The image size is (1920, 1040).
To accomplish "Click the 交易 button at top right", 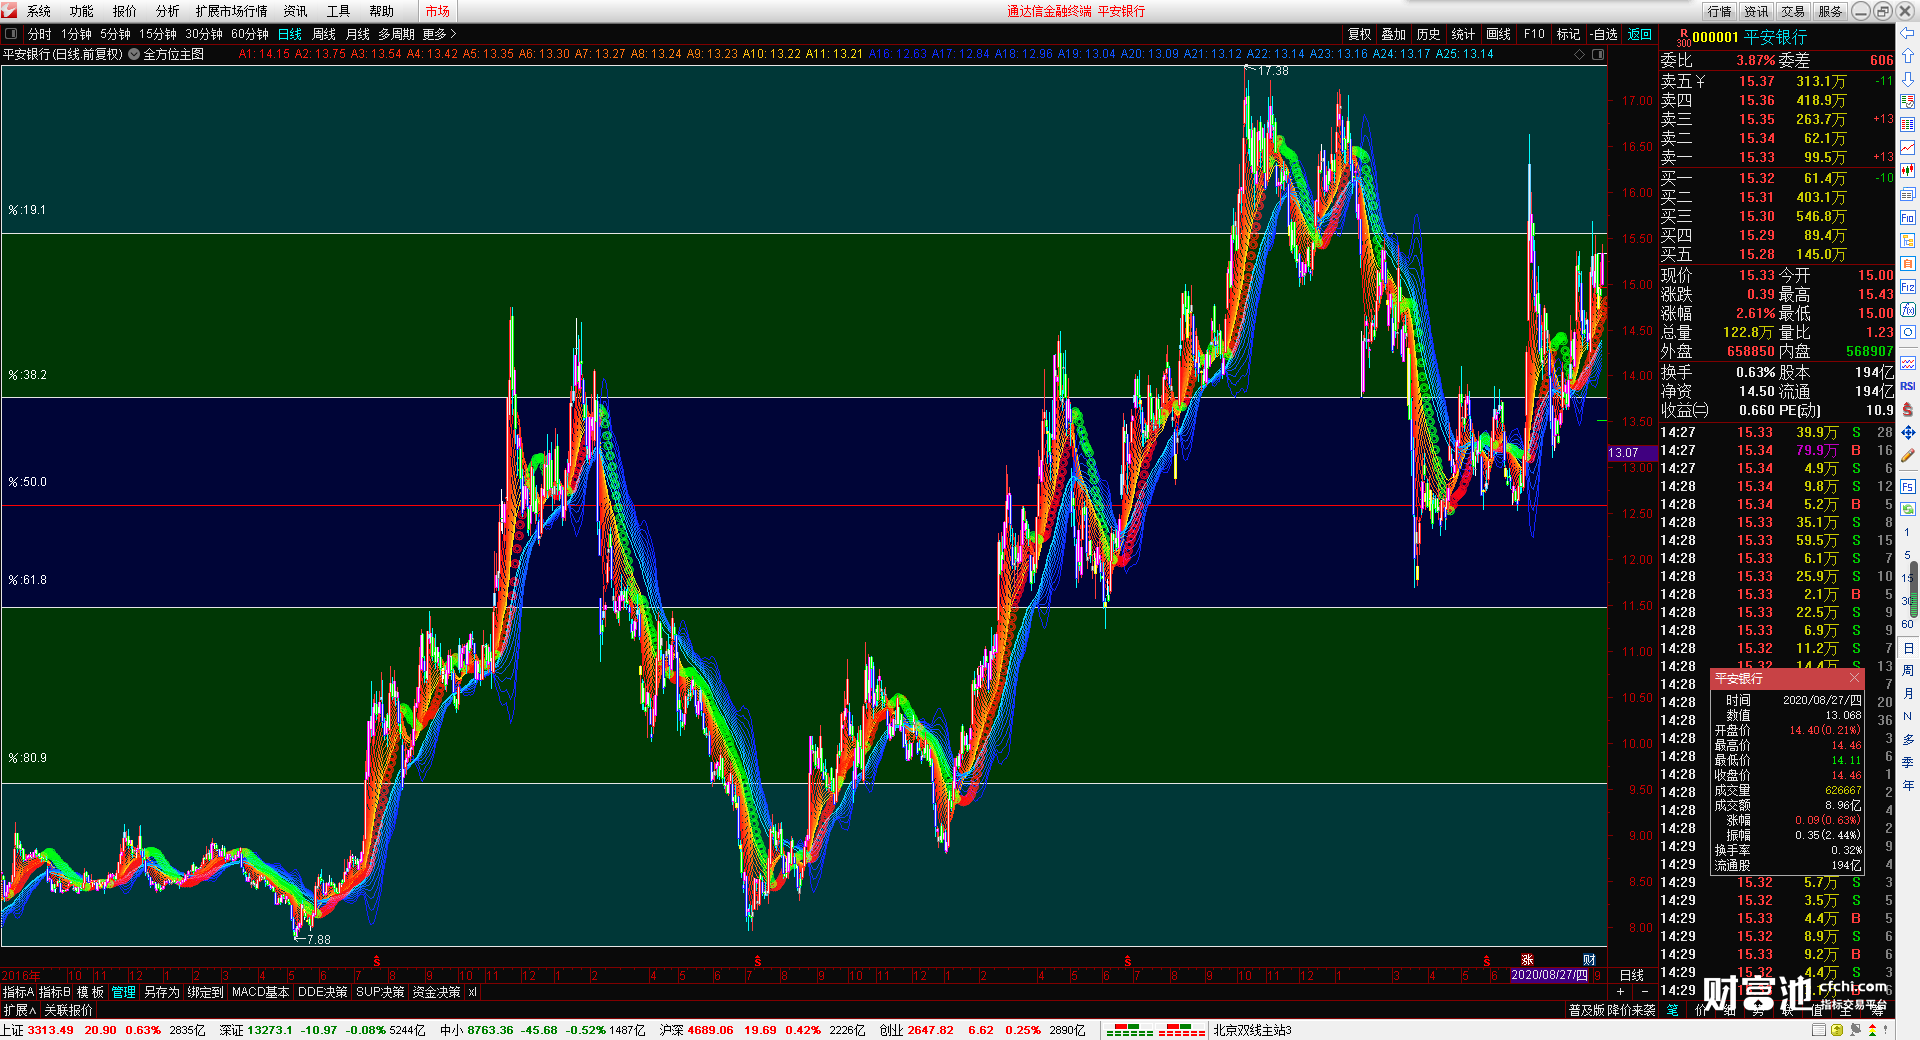I will [1793, 11].
